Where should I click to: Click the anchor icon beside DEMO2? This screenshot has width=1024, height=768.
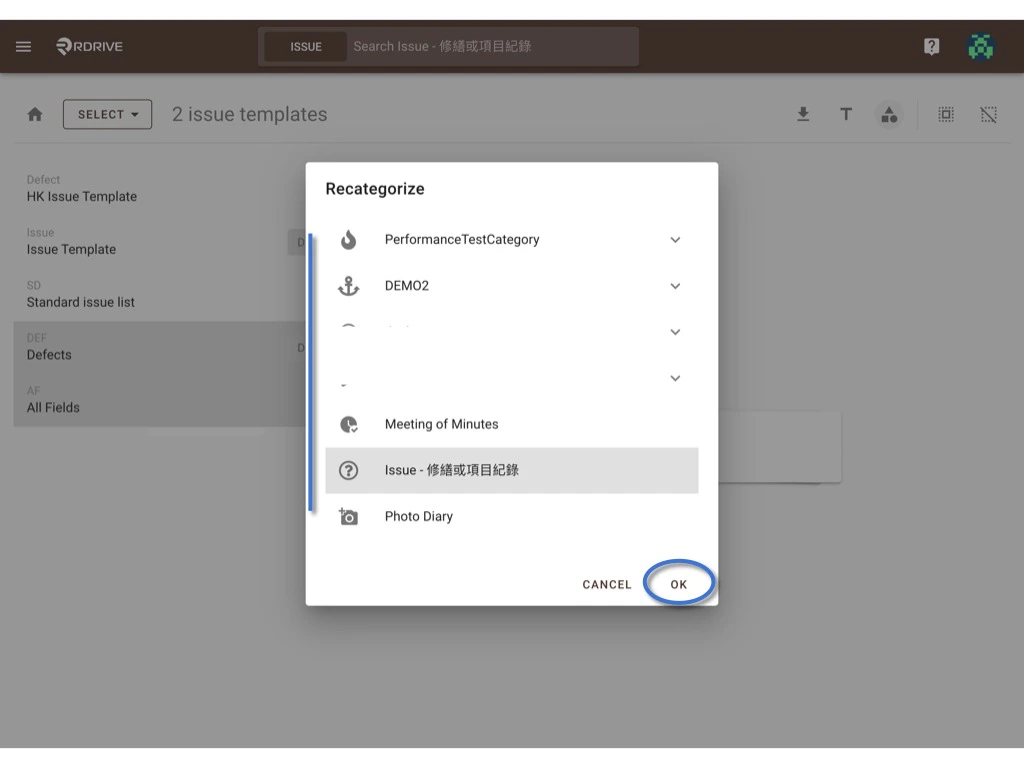tap(349, 286)
